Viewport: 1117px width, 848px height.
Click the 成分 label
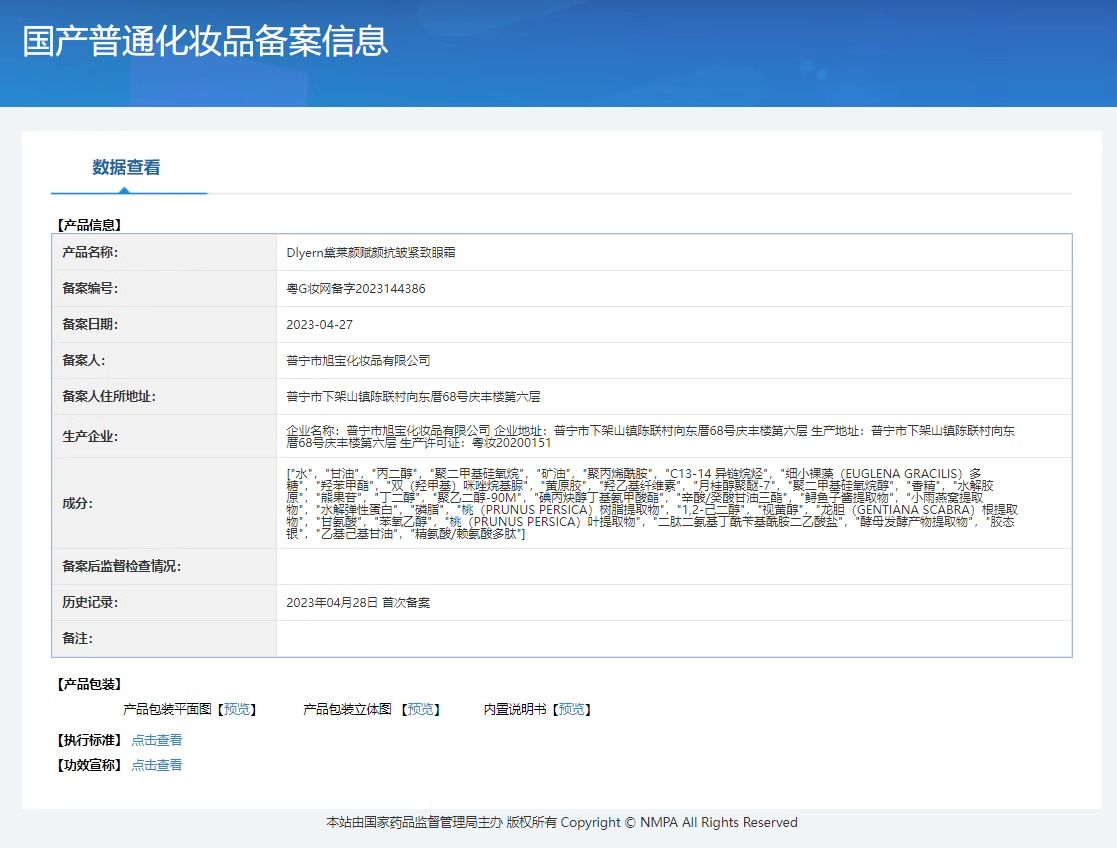(78, 503)
